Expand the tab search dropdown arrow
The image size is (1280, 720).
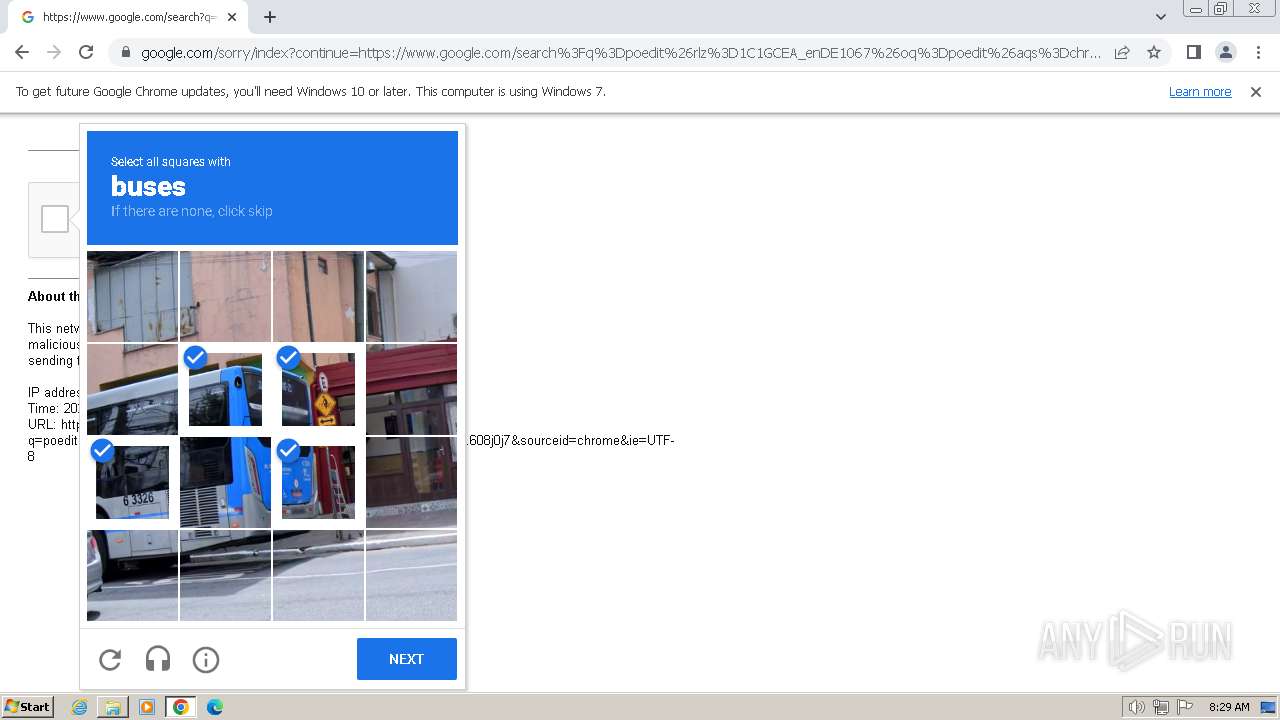1160,17
